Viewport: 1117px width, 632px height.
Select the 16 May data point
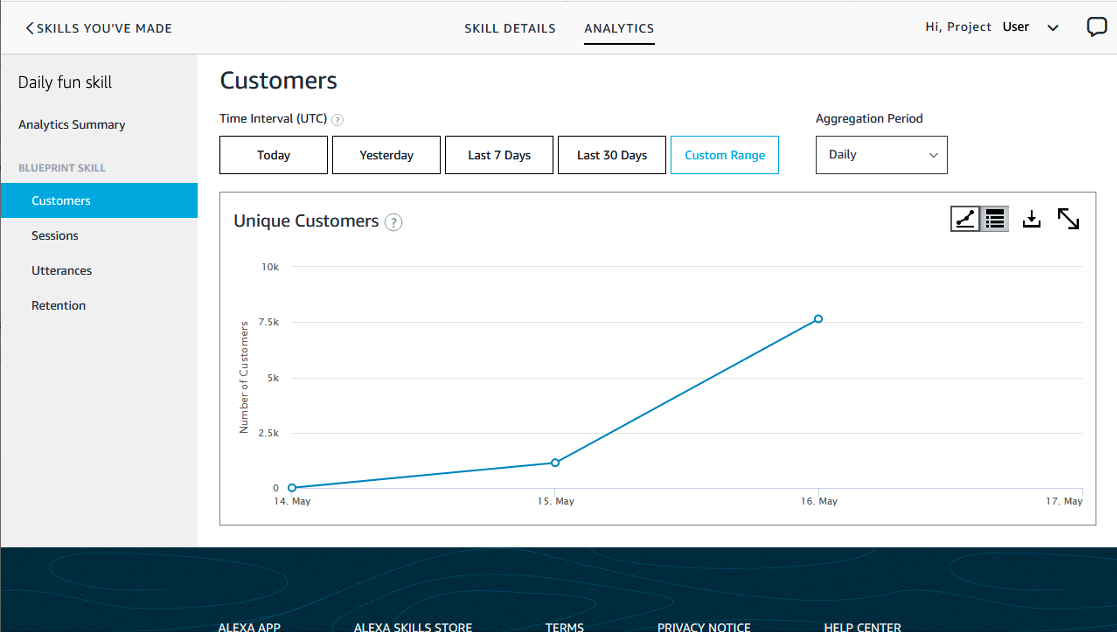818,318
